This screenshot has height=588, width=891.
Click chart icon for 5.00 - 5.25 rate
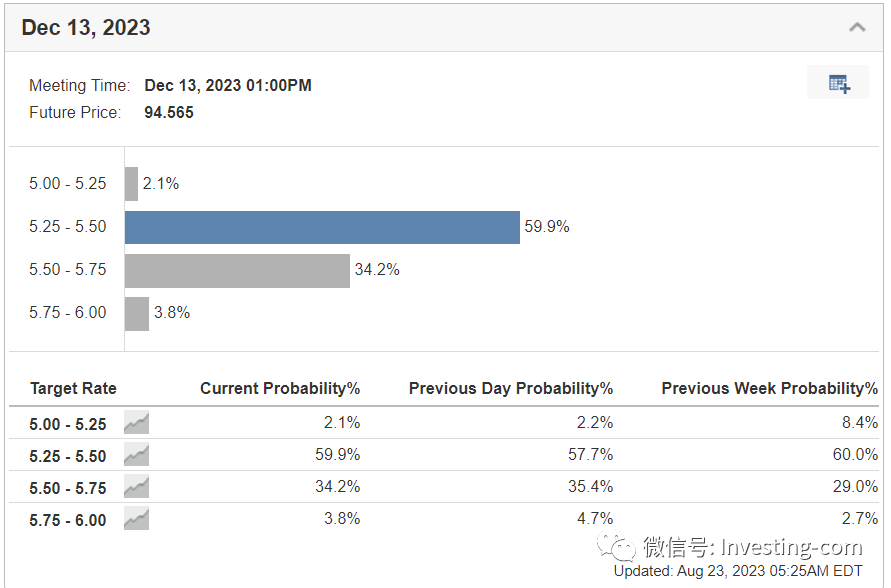(x=137, y=423)
